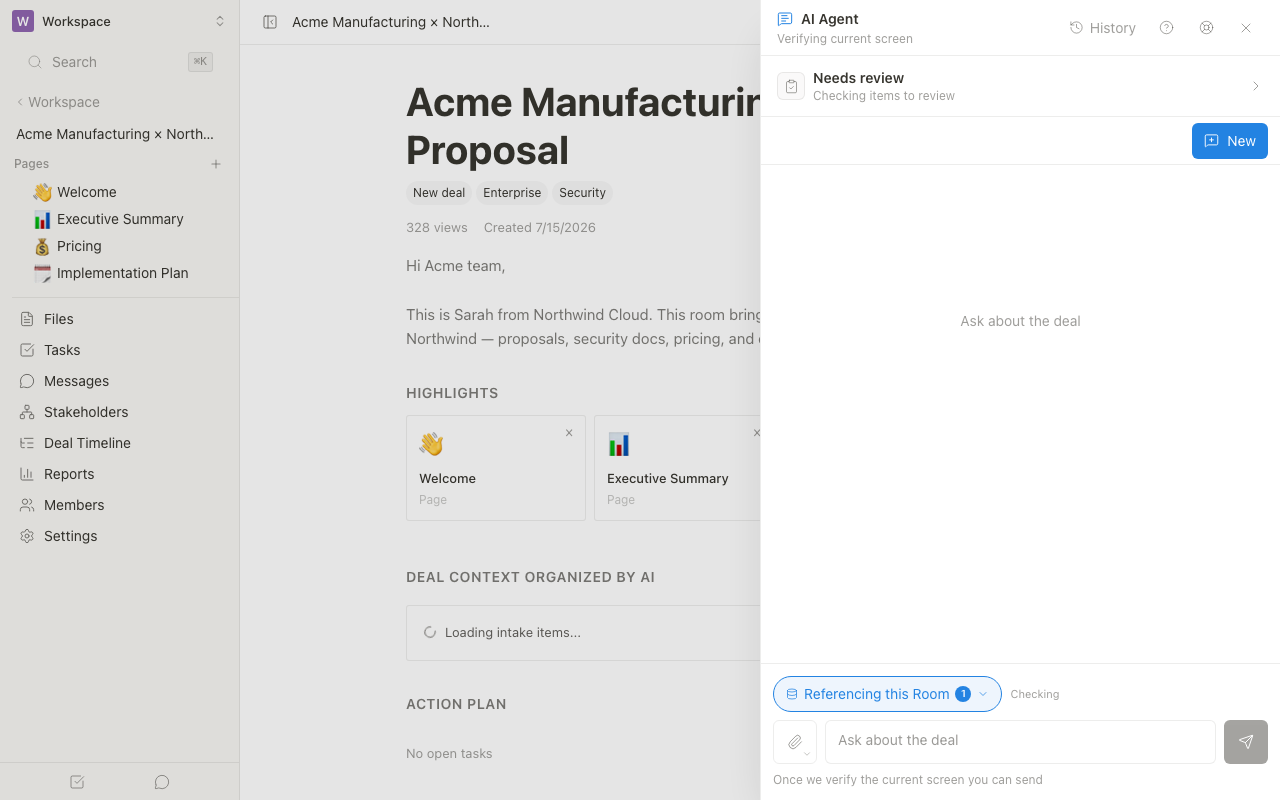
Task: Click the "No open tasks" text
Action: click(x=449, y=754)
